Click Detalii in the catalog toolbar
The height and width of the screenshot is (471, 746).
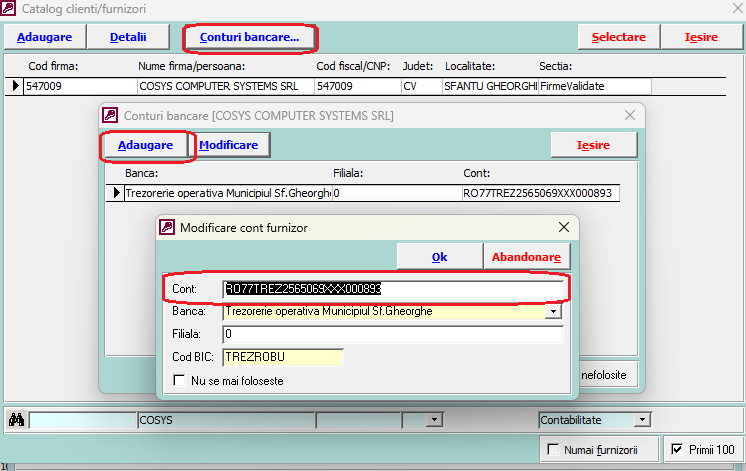(128, 38)
